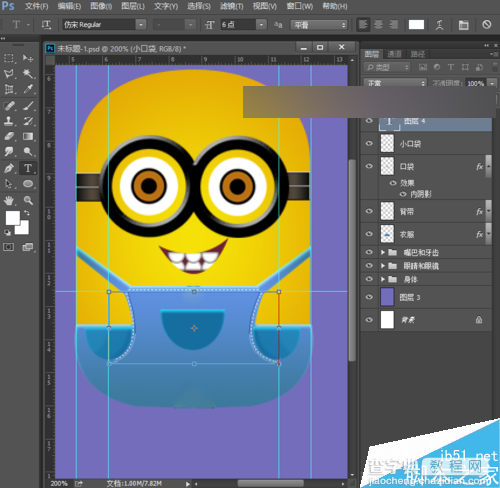Hide the 背带 layer
The image size is (500, 488).
[369, 211]
